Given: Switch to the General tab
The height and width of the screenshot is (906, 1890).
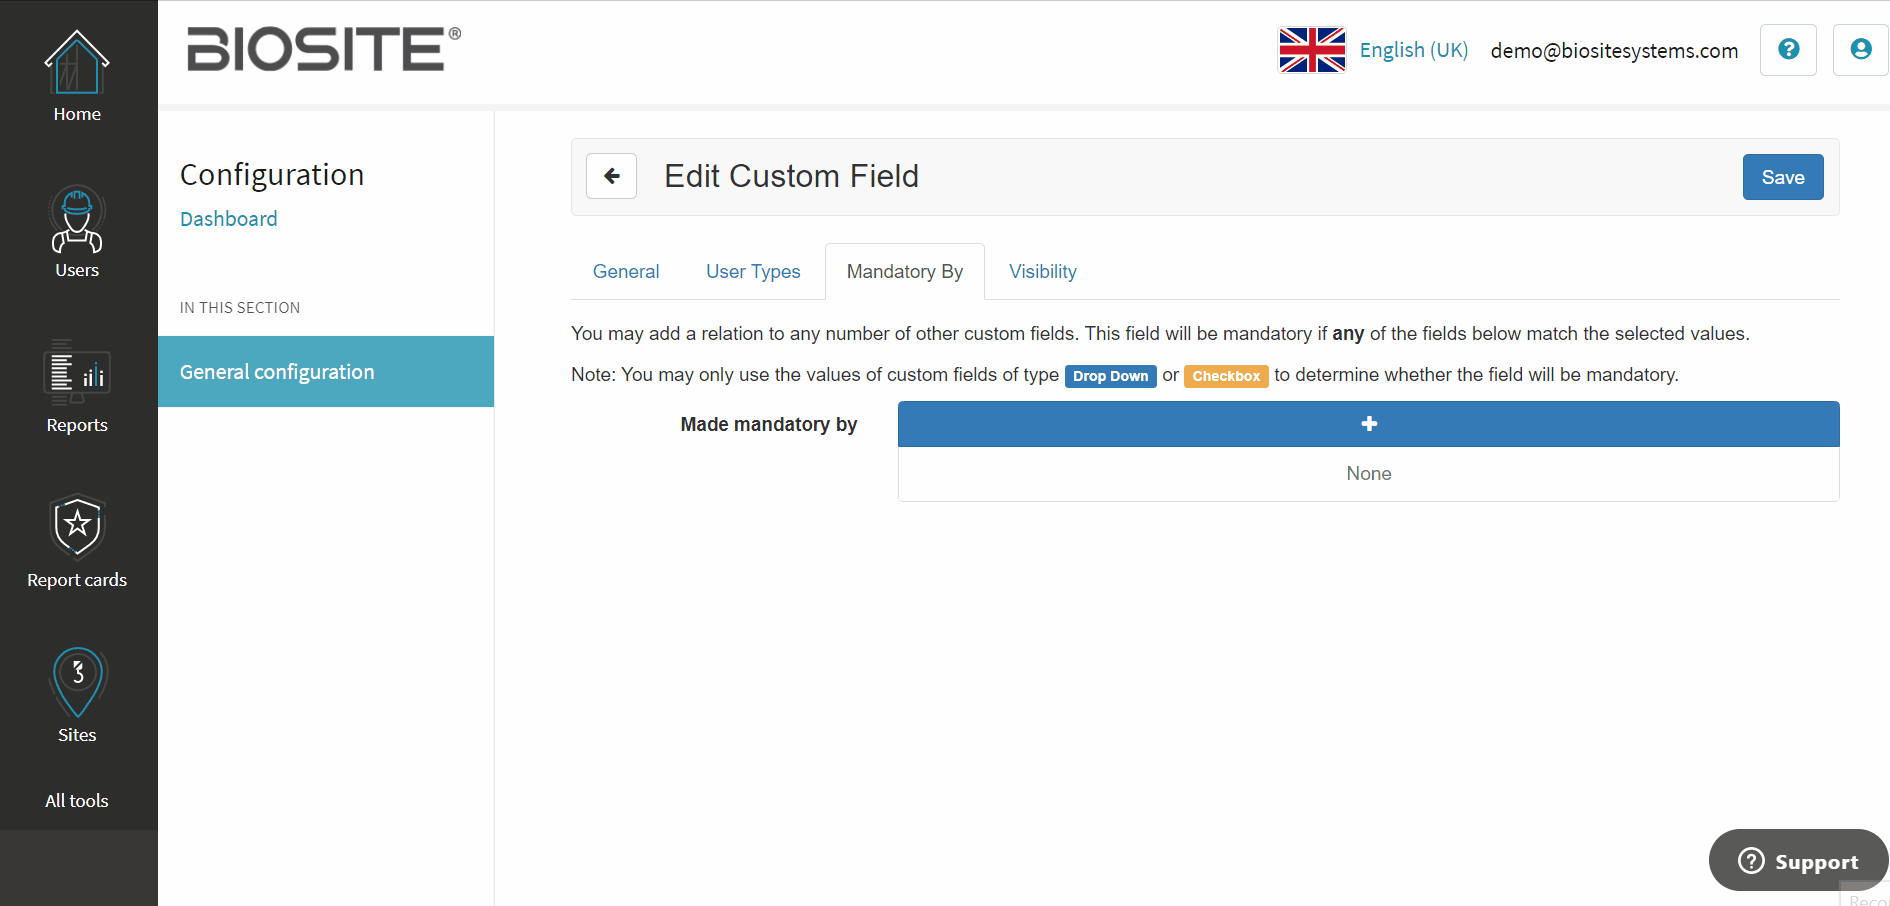Looking at the screenshot, I should (626, 271).
